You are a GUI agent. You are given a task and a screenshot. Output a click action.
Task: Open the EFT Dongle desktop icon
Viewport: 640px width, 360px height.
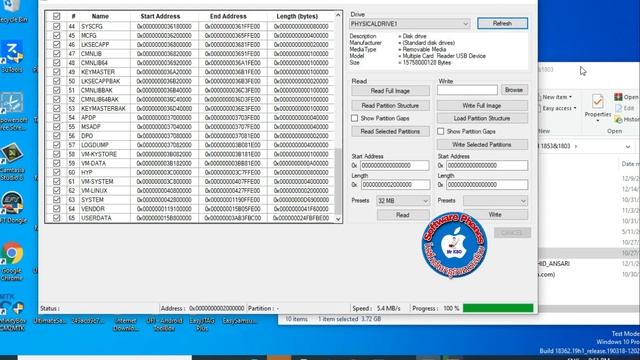[x=12, y=207]
